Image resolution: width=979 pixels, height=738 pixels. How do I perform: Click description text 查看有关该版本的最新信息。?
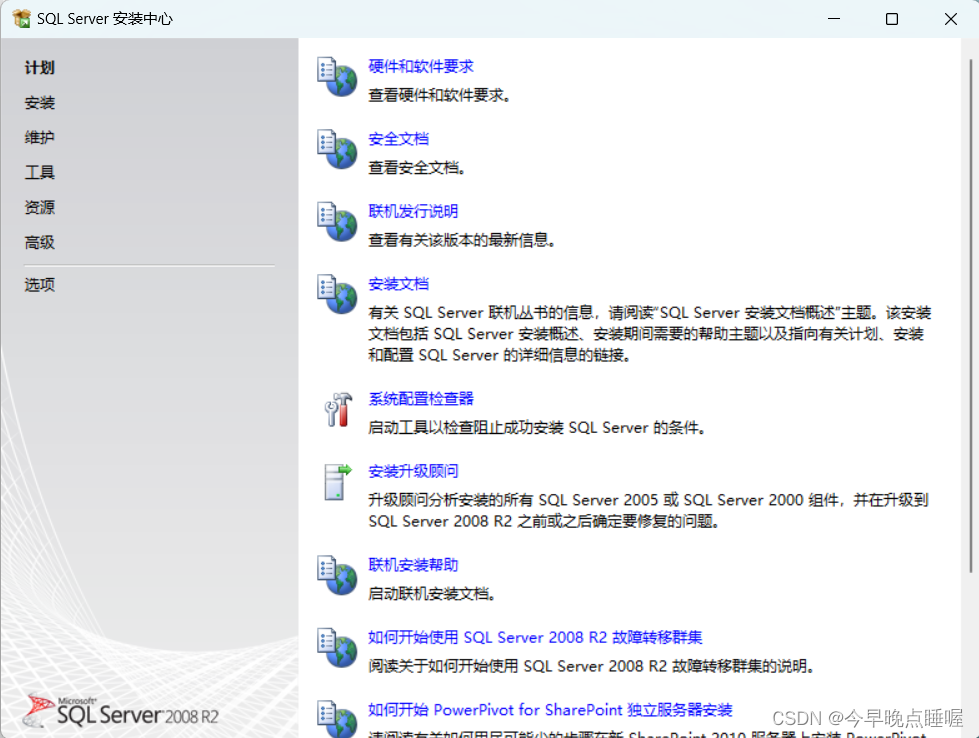pyautogui.click(x=462, y=240)
